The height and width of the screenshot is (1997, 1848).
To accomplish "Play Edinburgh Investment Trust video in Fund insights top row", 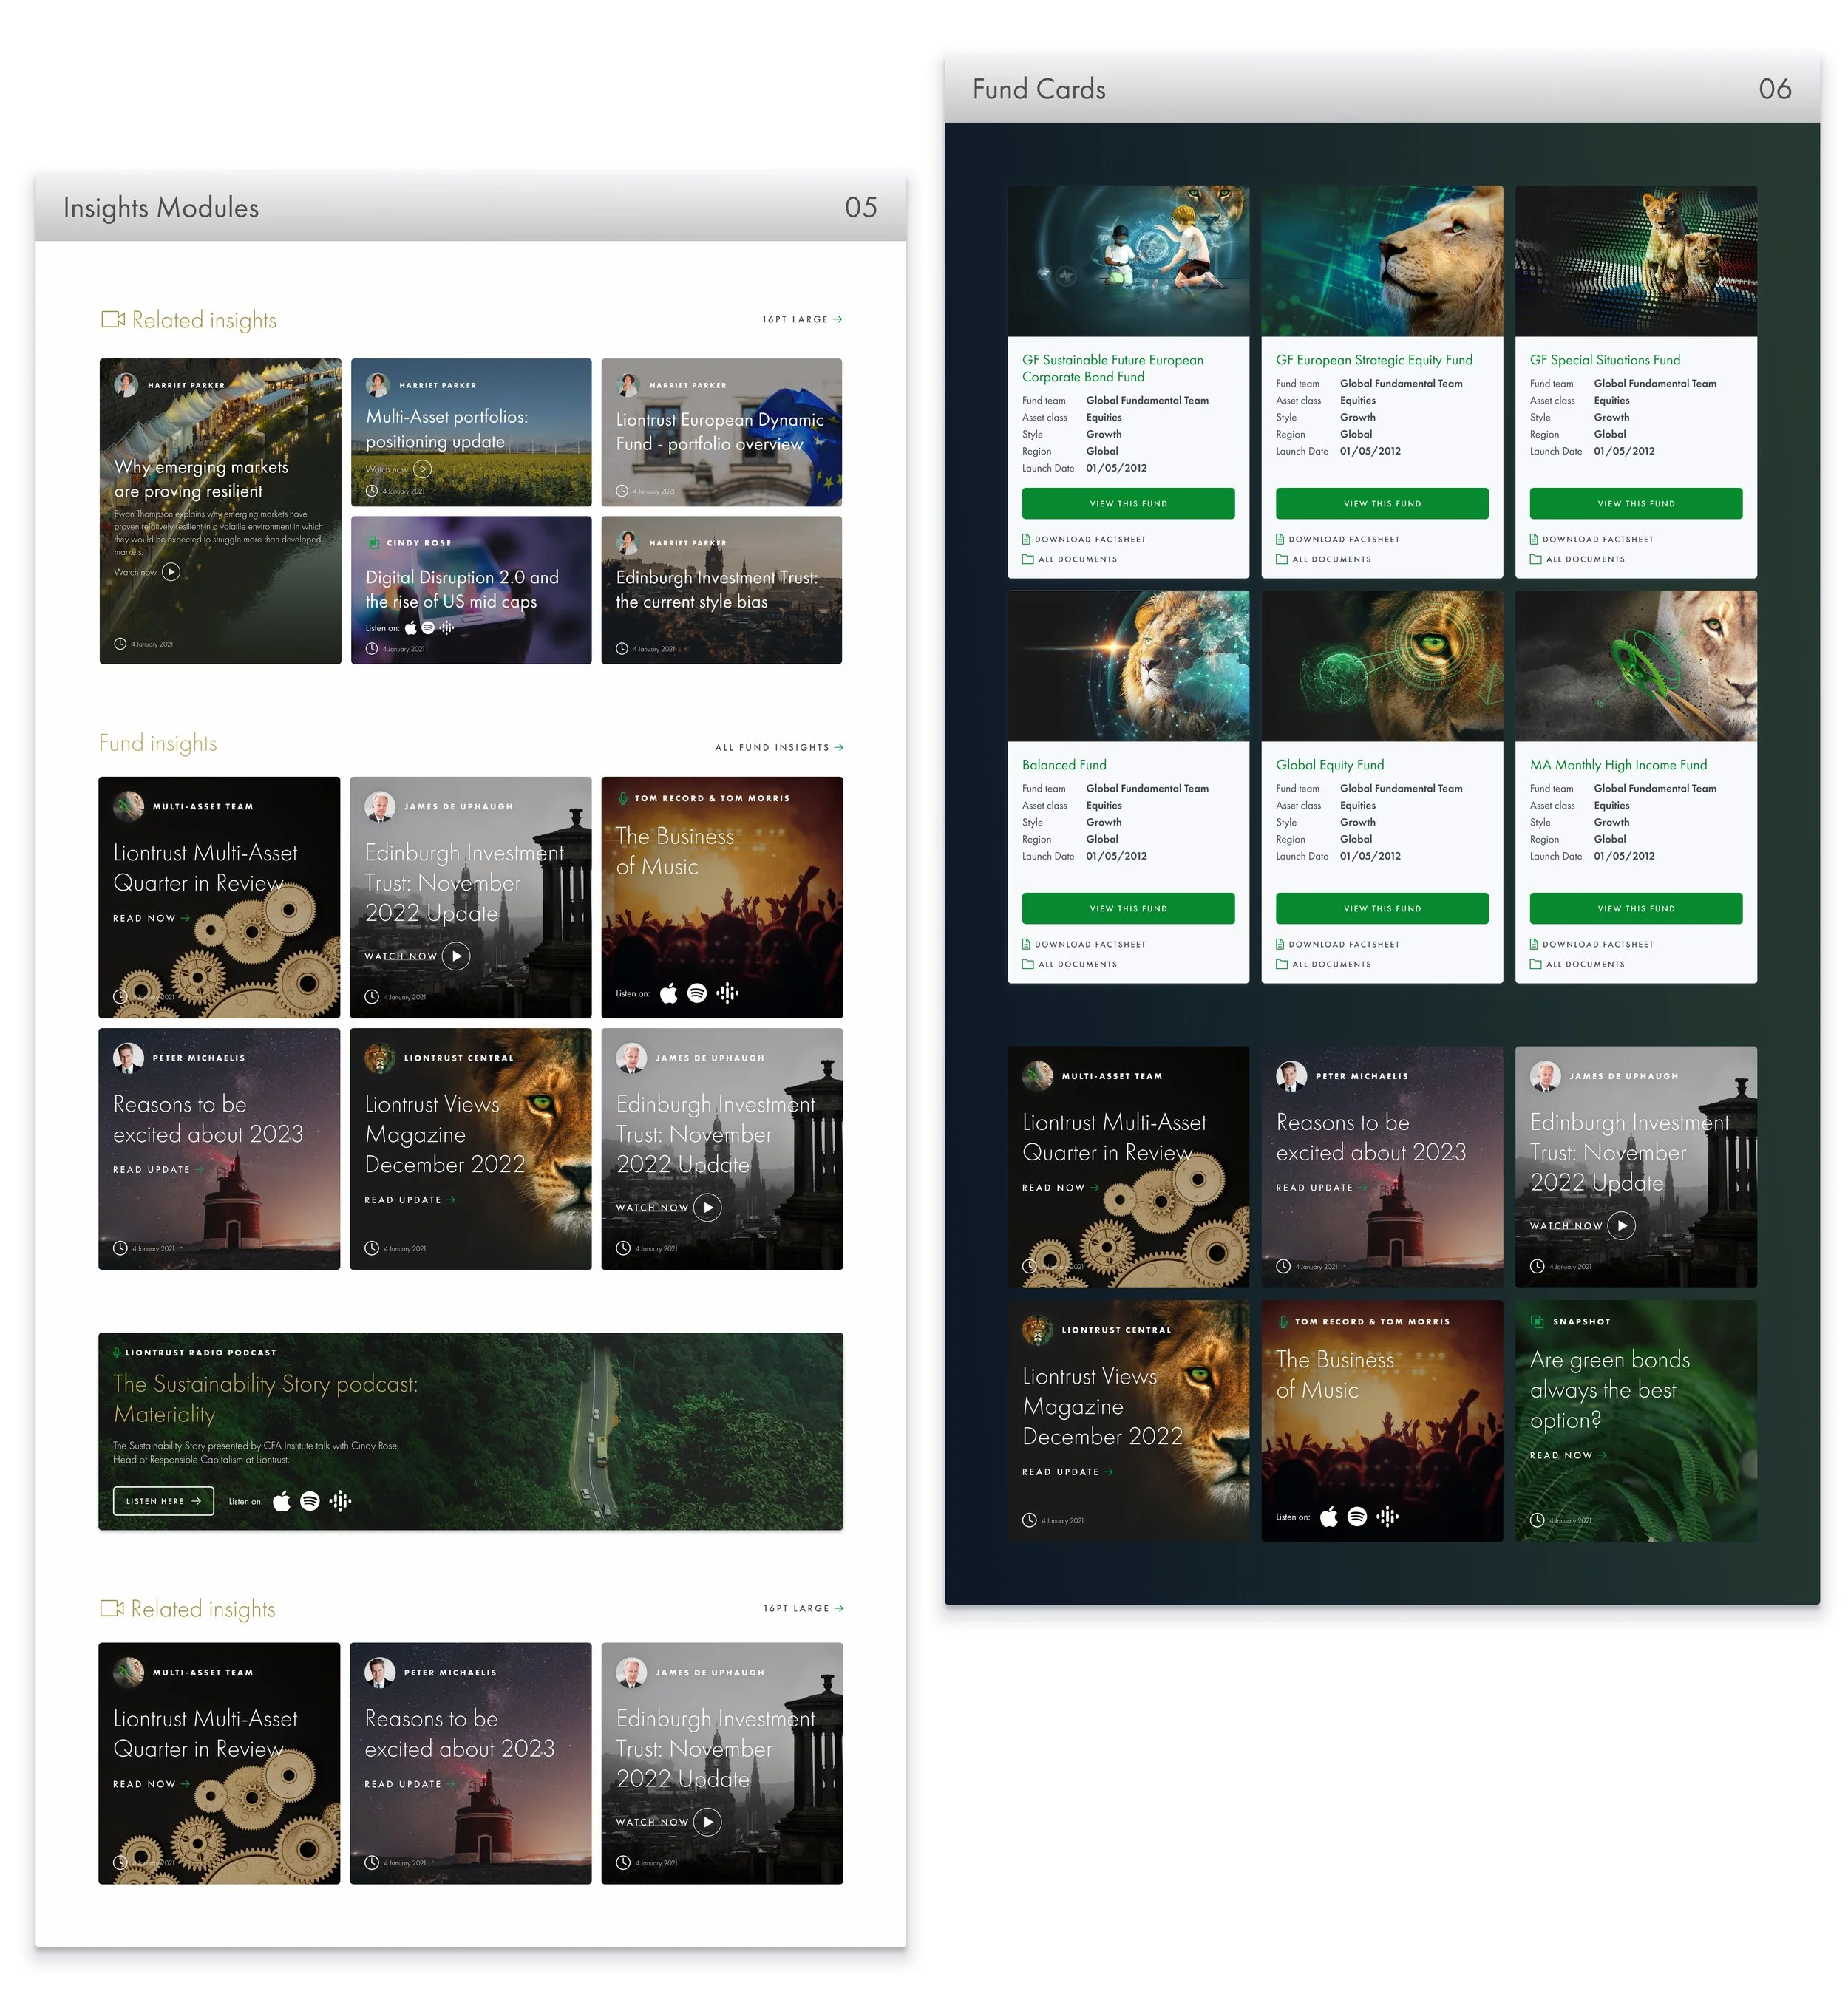I will click(x=456, y=956).
